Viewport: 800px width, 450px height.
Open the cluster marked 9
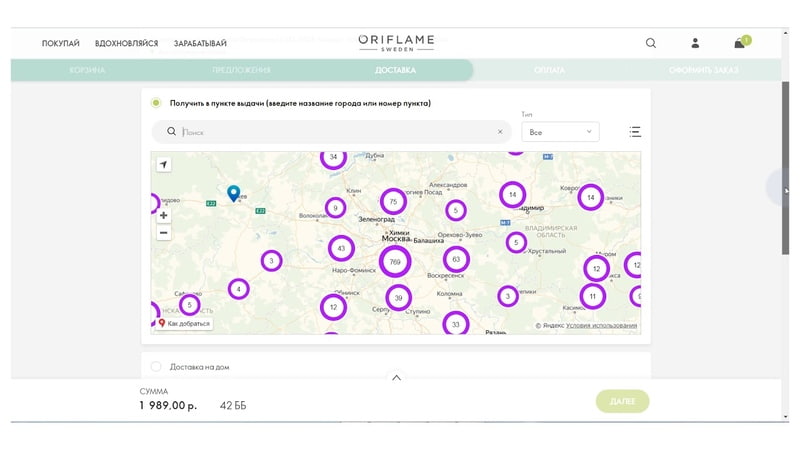click(335, 208)
